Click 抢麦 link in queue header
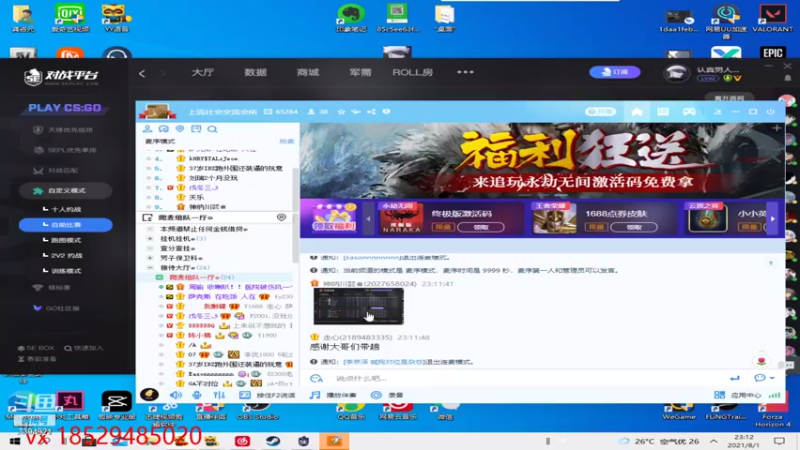Viewport: 800px width, 450px height. point(286,141)
